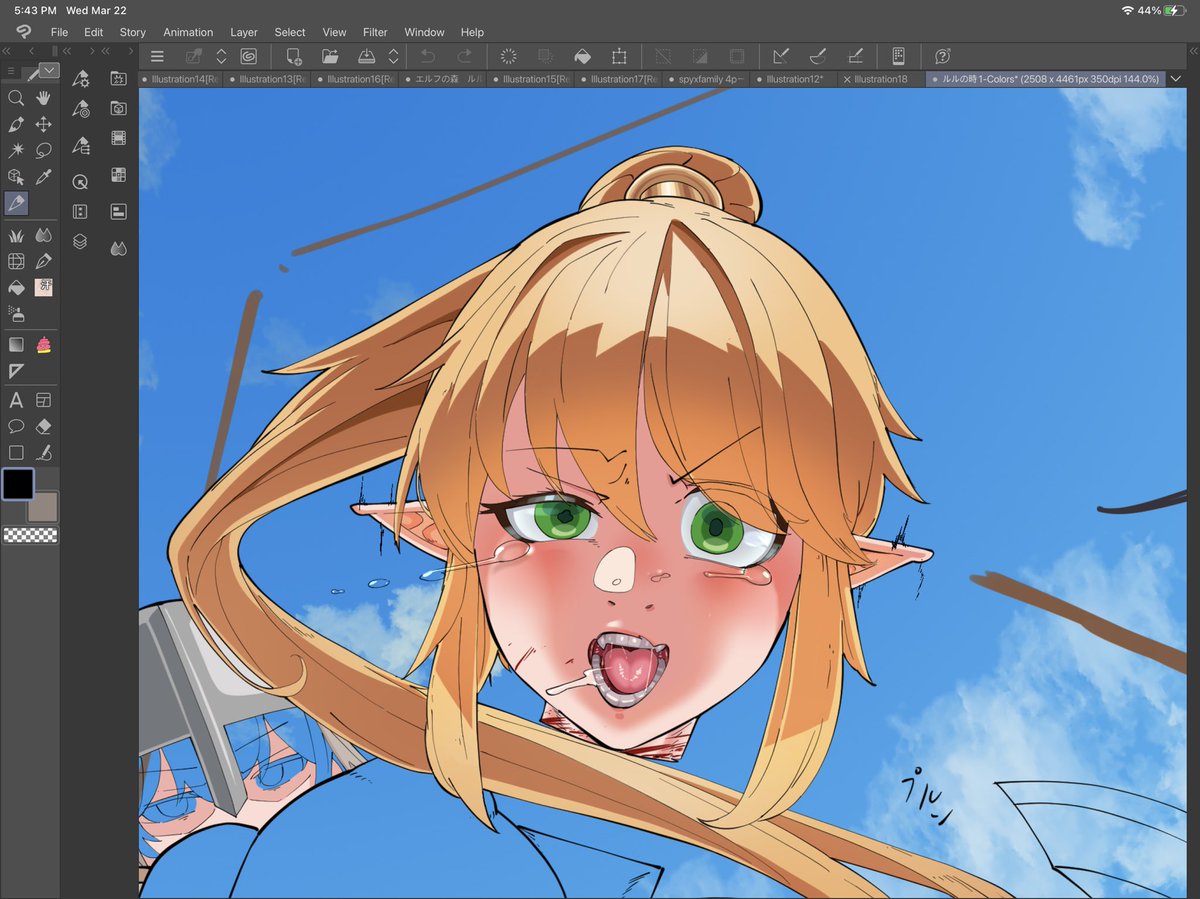Image resolution: width=1200 pixels, height=899 pixels.
Task: Open the Layer menu
Action: [x=244, y=32]
